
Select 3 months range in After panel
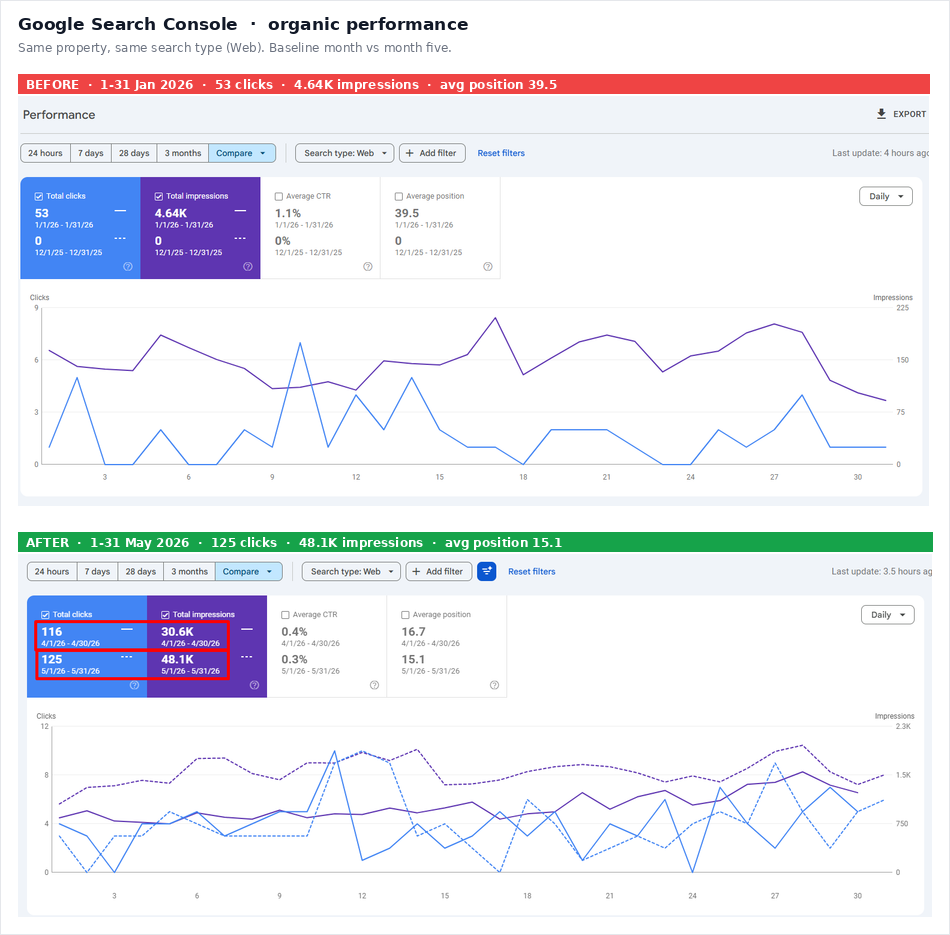click(x=190, y=571)
